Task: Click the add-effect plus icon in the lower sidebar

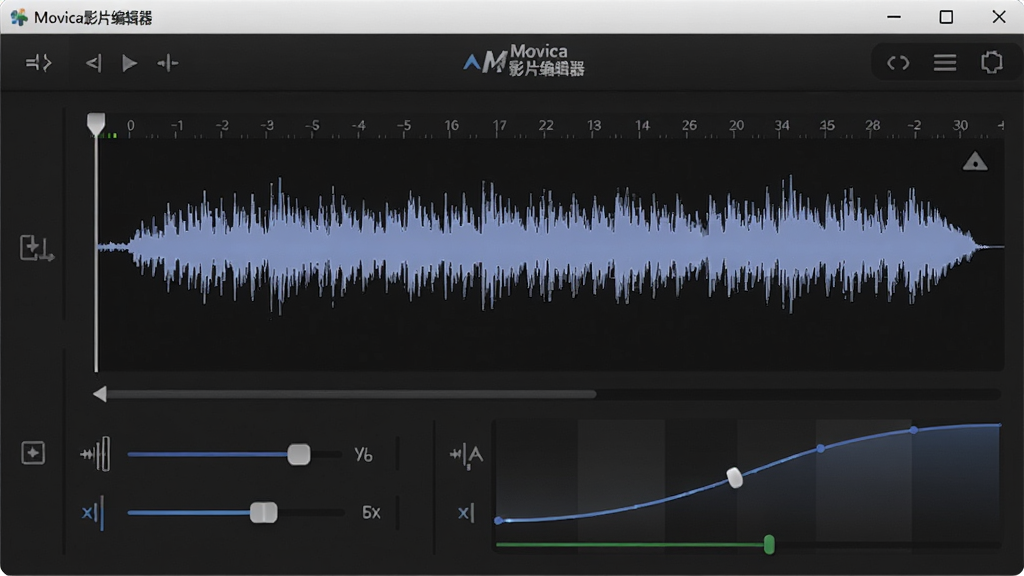Action: [33, 453]
